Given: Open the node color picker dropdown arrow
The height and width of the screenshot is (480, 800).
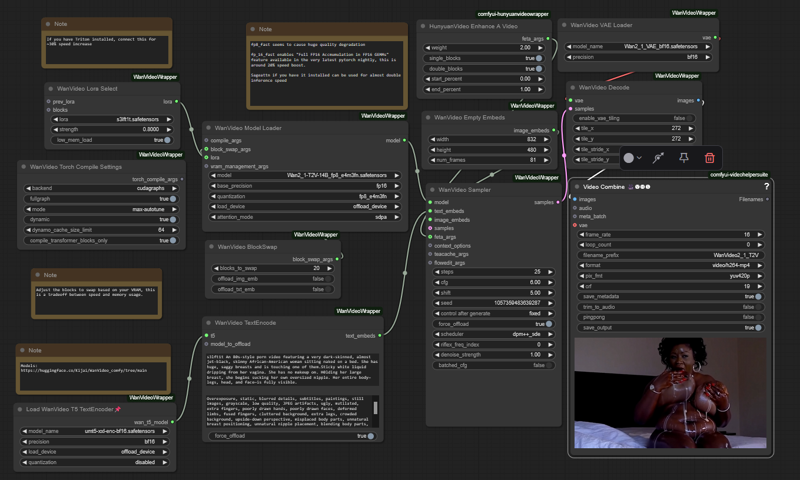Looking at the screenshot, I should click(640, 158).
